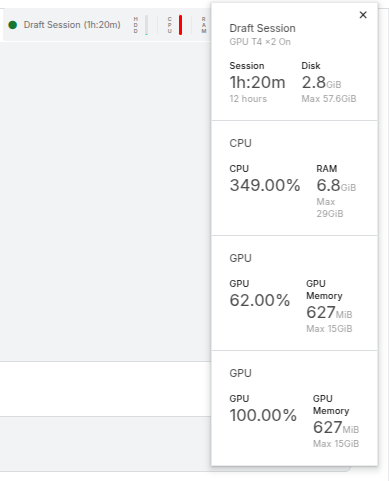Click the second GPU Memory 627MiB value

(x=336, y=427)
